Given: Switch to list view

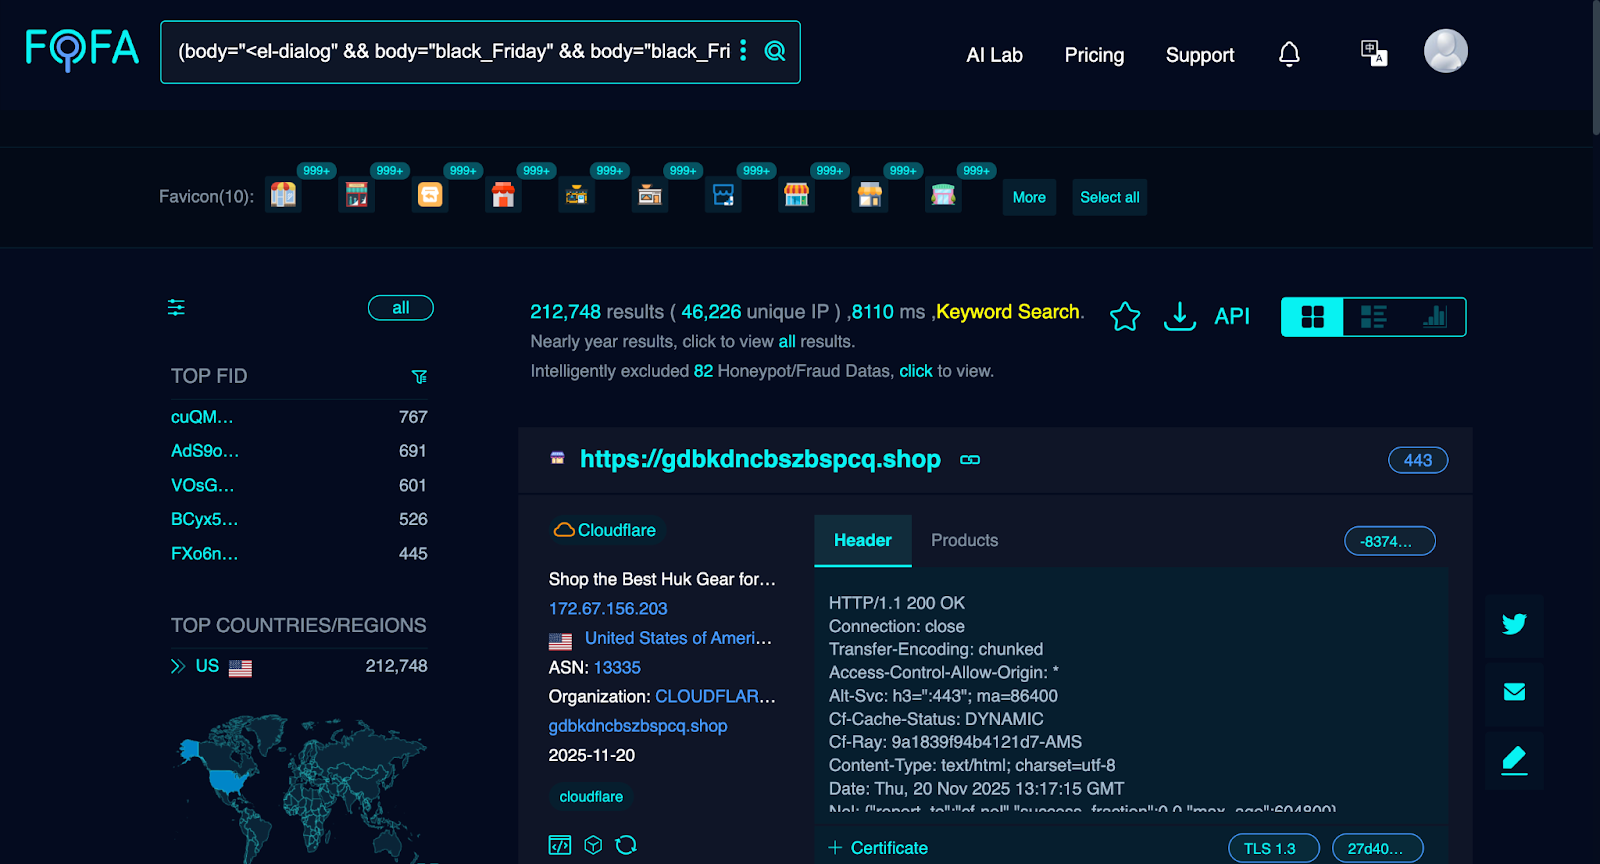Looking at the screenshot, I should click(1373, 317).
